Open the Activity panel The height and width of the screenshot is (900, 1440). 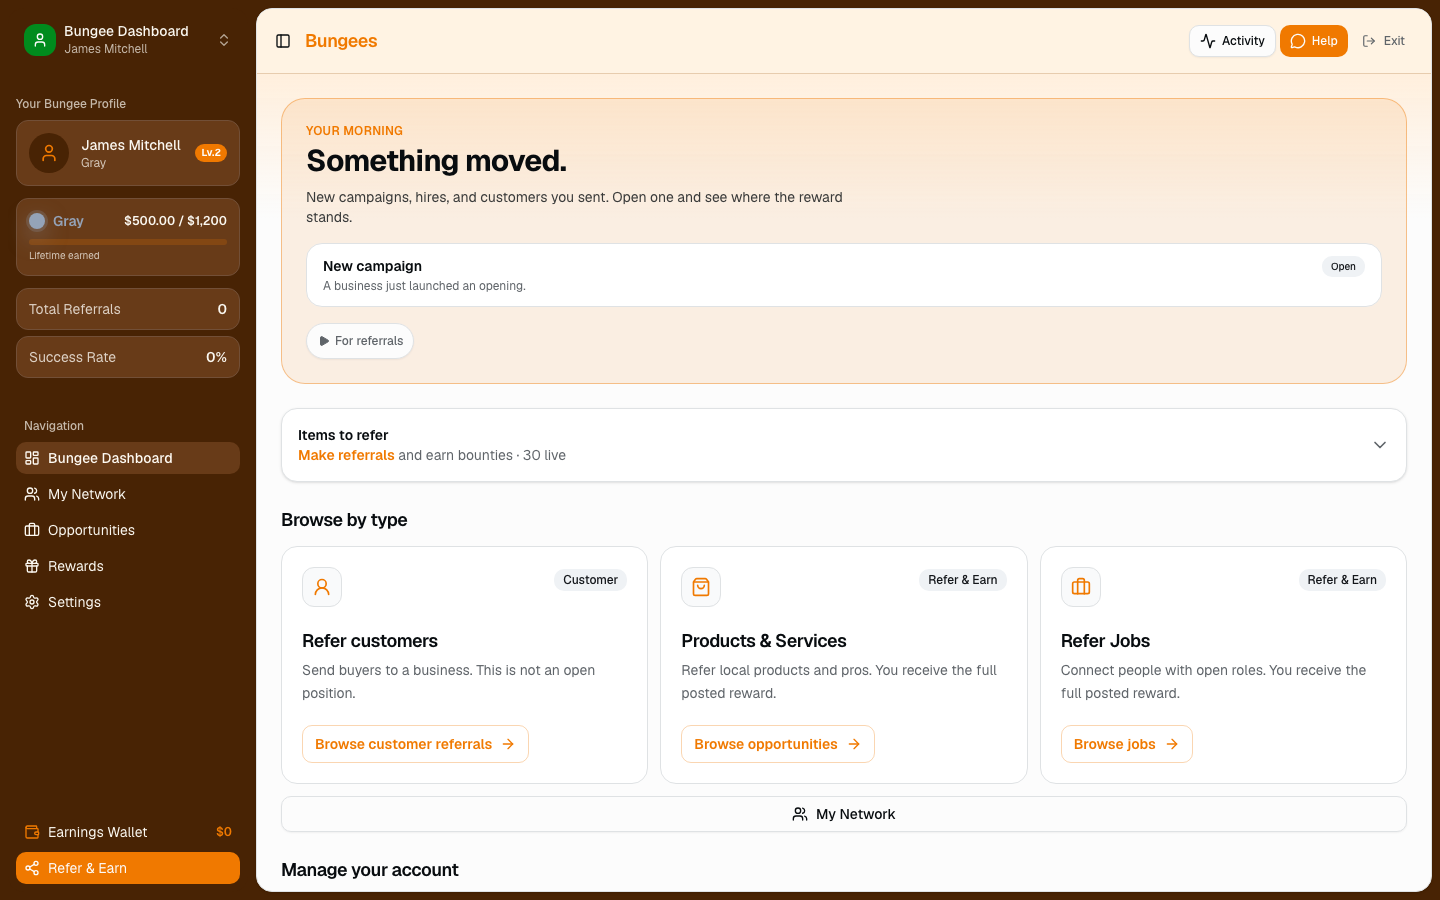point(1232,41)
